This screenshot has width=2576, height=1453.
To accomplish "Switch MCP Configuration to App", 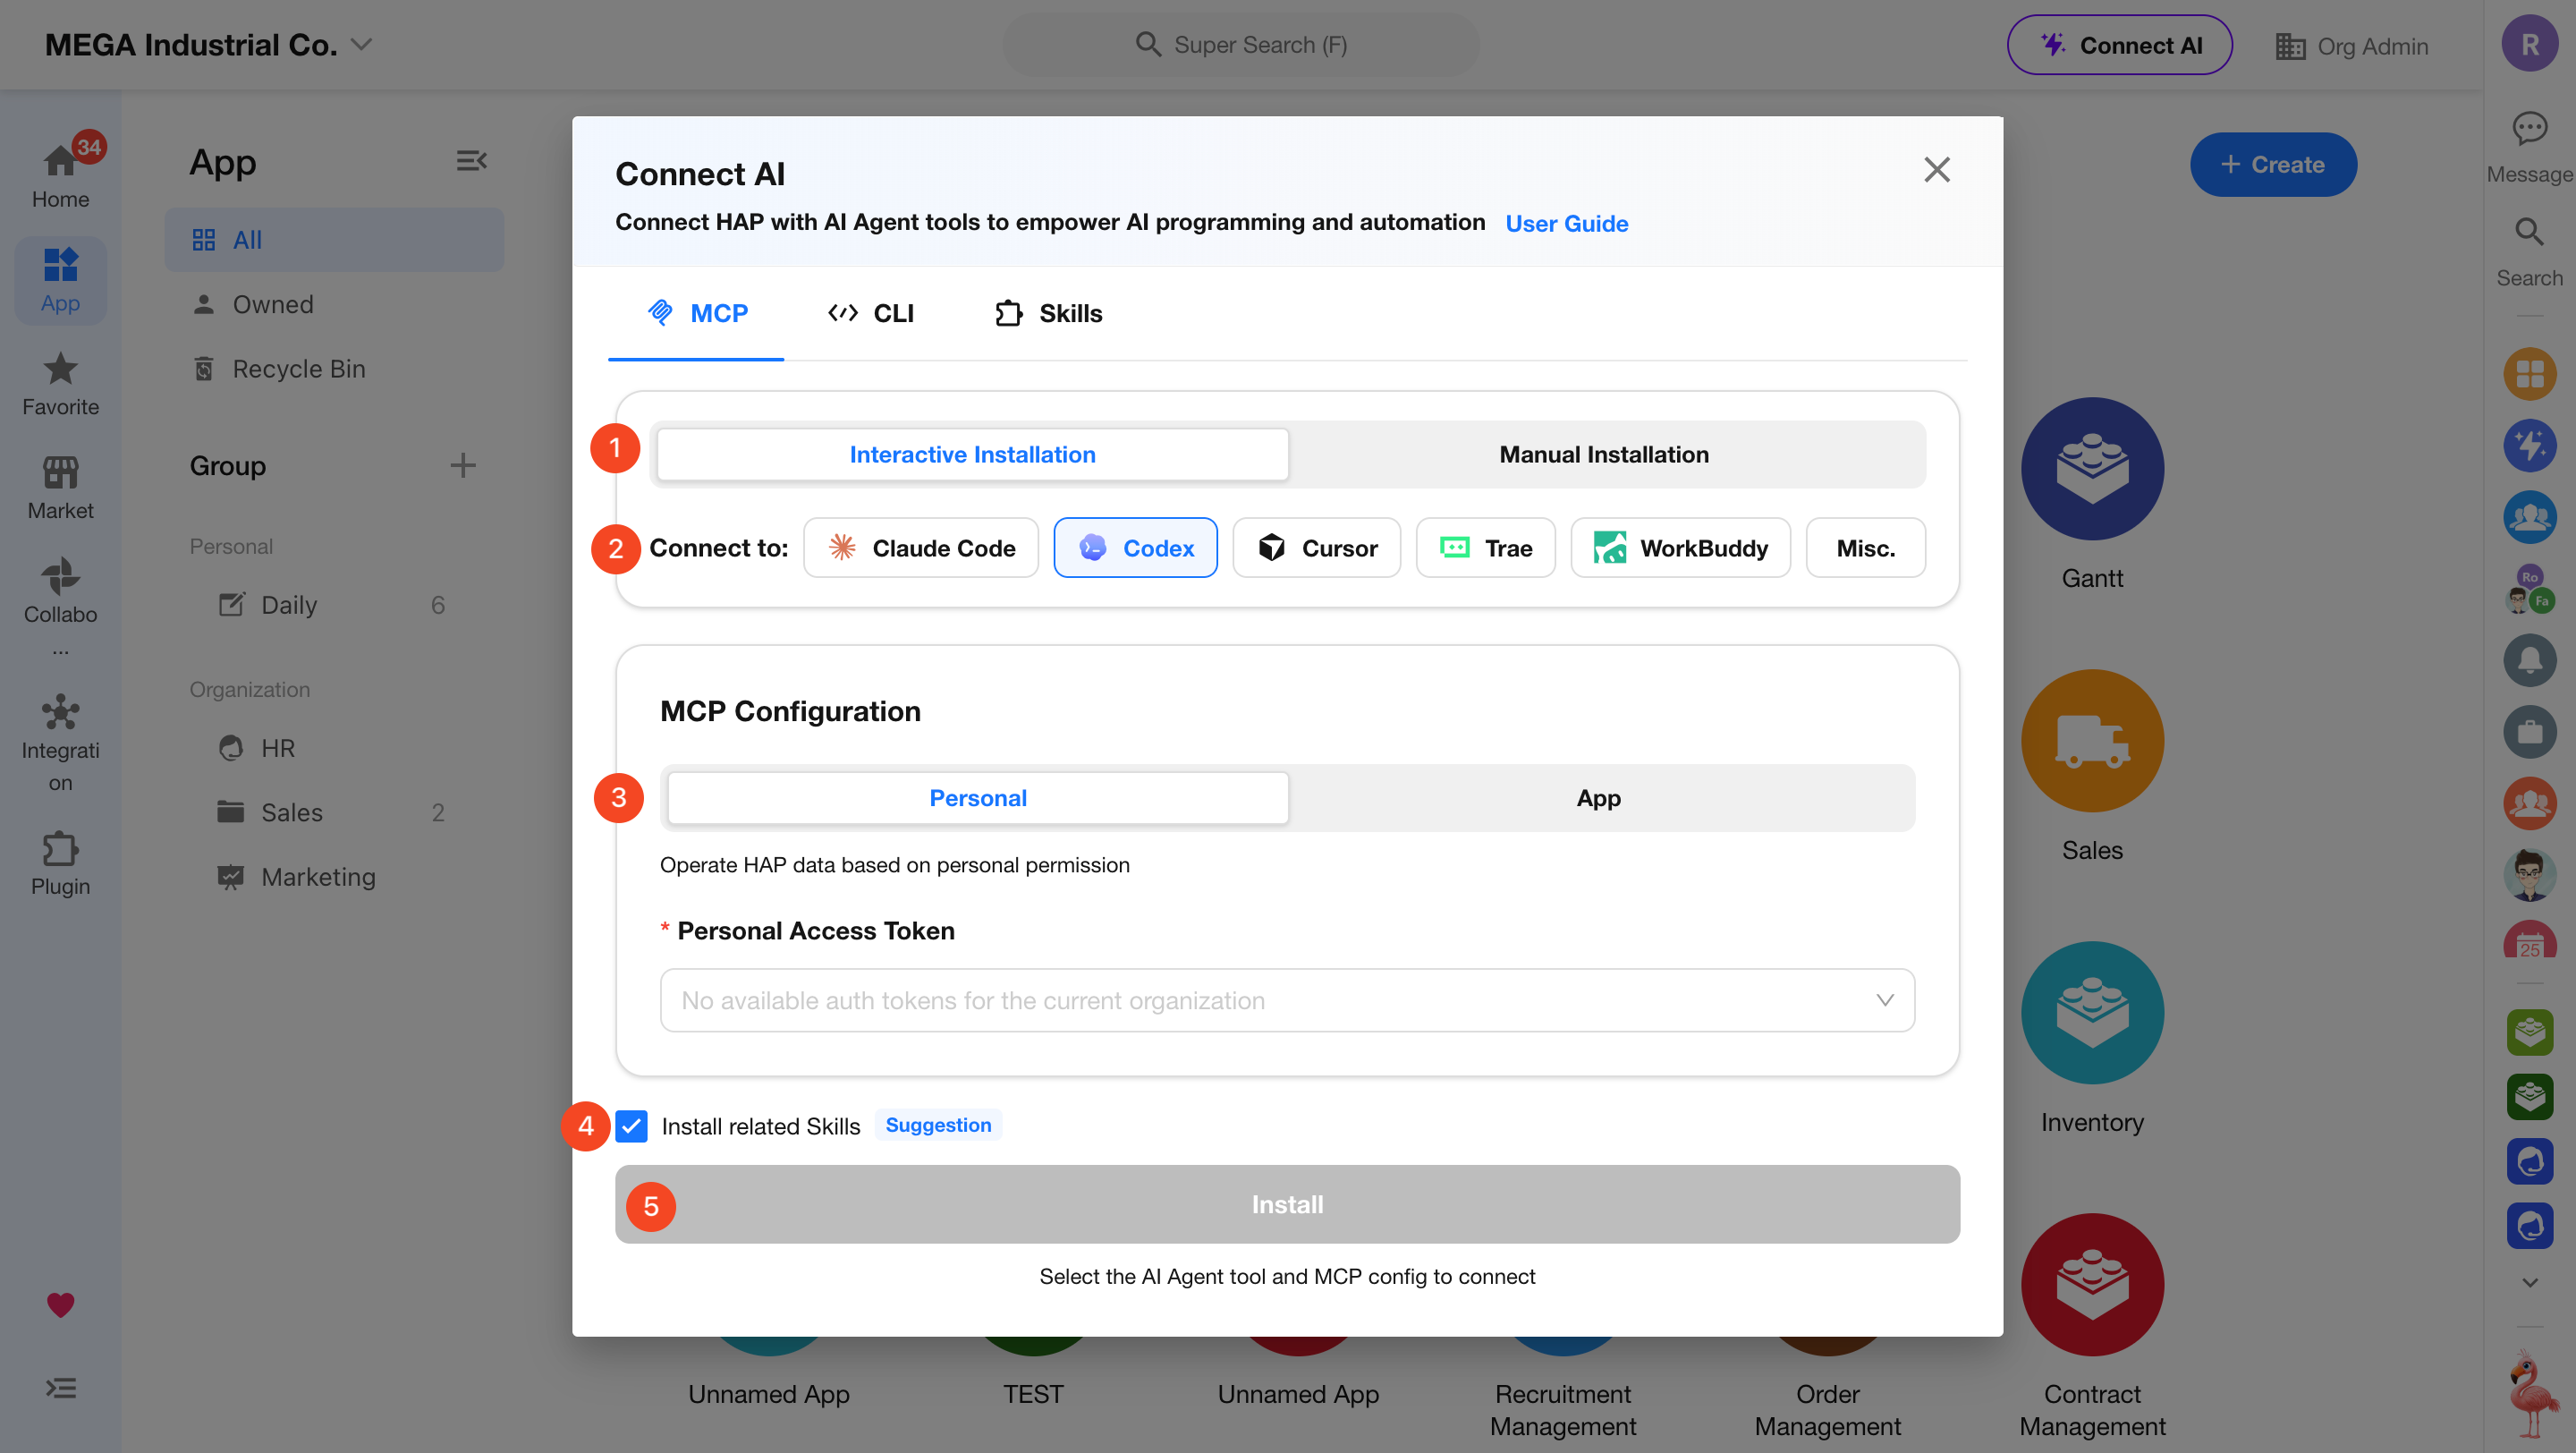I will [x=1598, y=798].
